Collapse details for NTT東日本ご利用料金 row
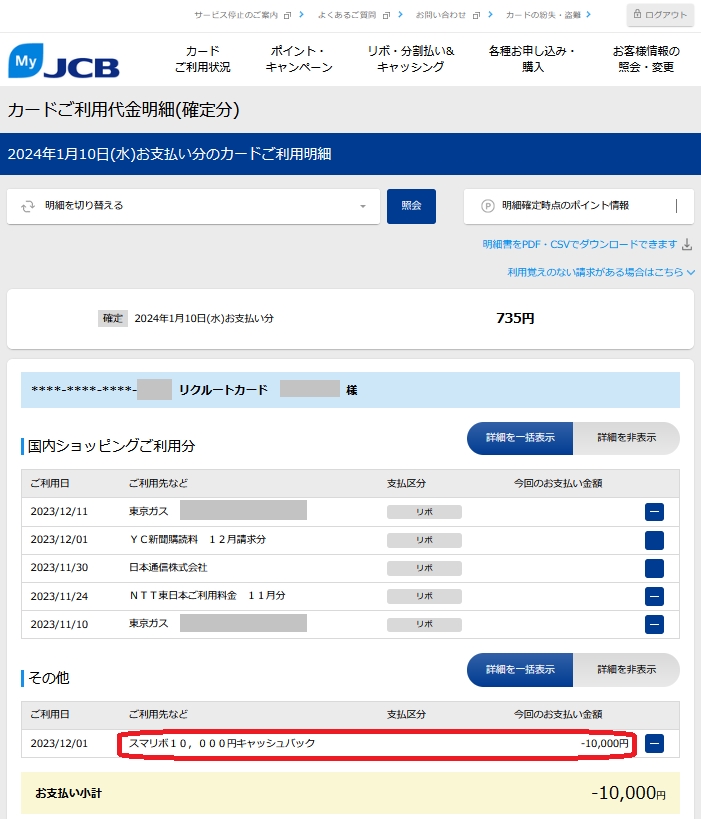This screenshot has width=701, height=819. 654,596
